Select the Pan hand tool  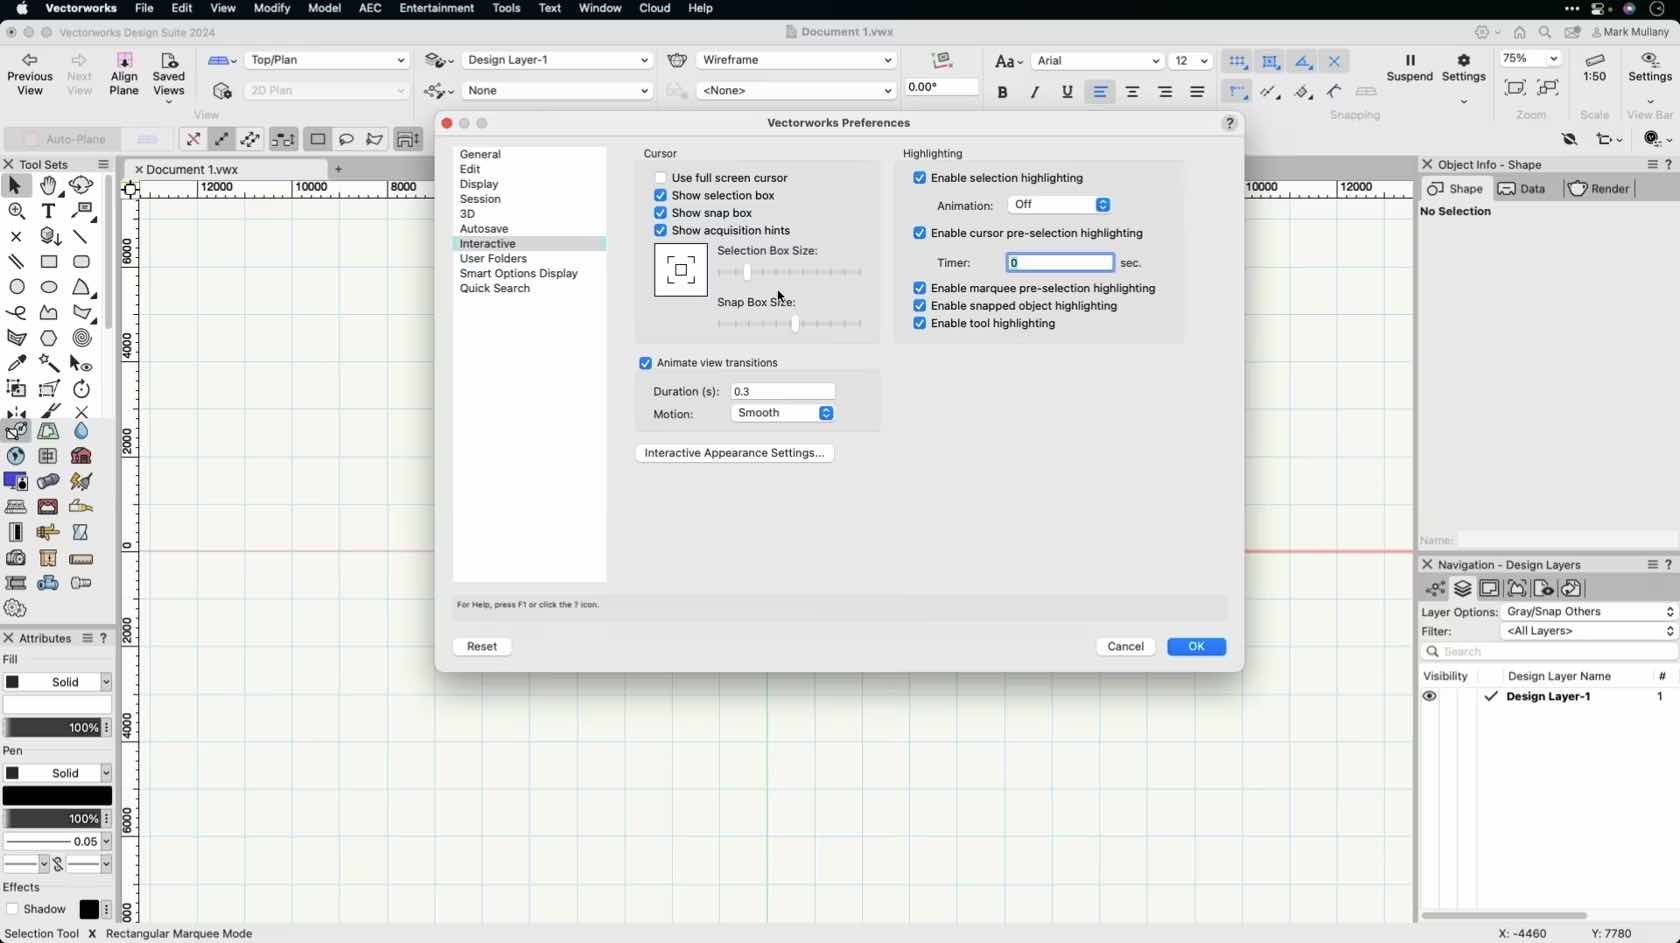pos(49,186)
